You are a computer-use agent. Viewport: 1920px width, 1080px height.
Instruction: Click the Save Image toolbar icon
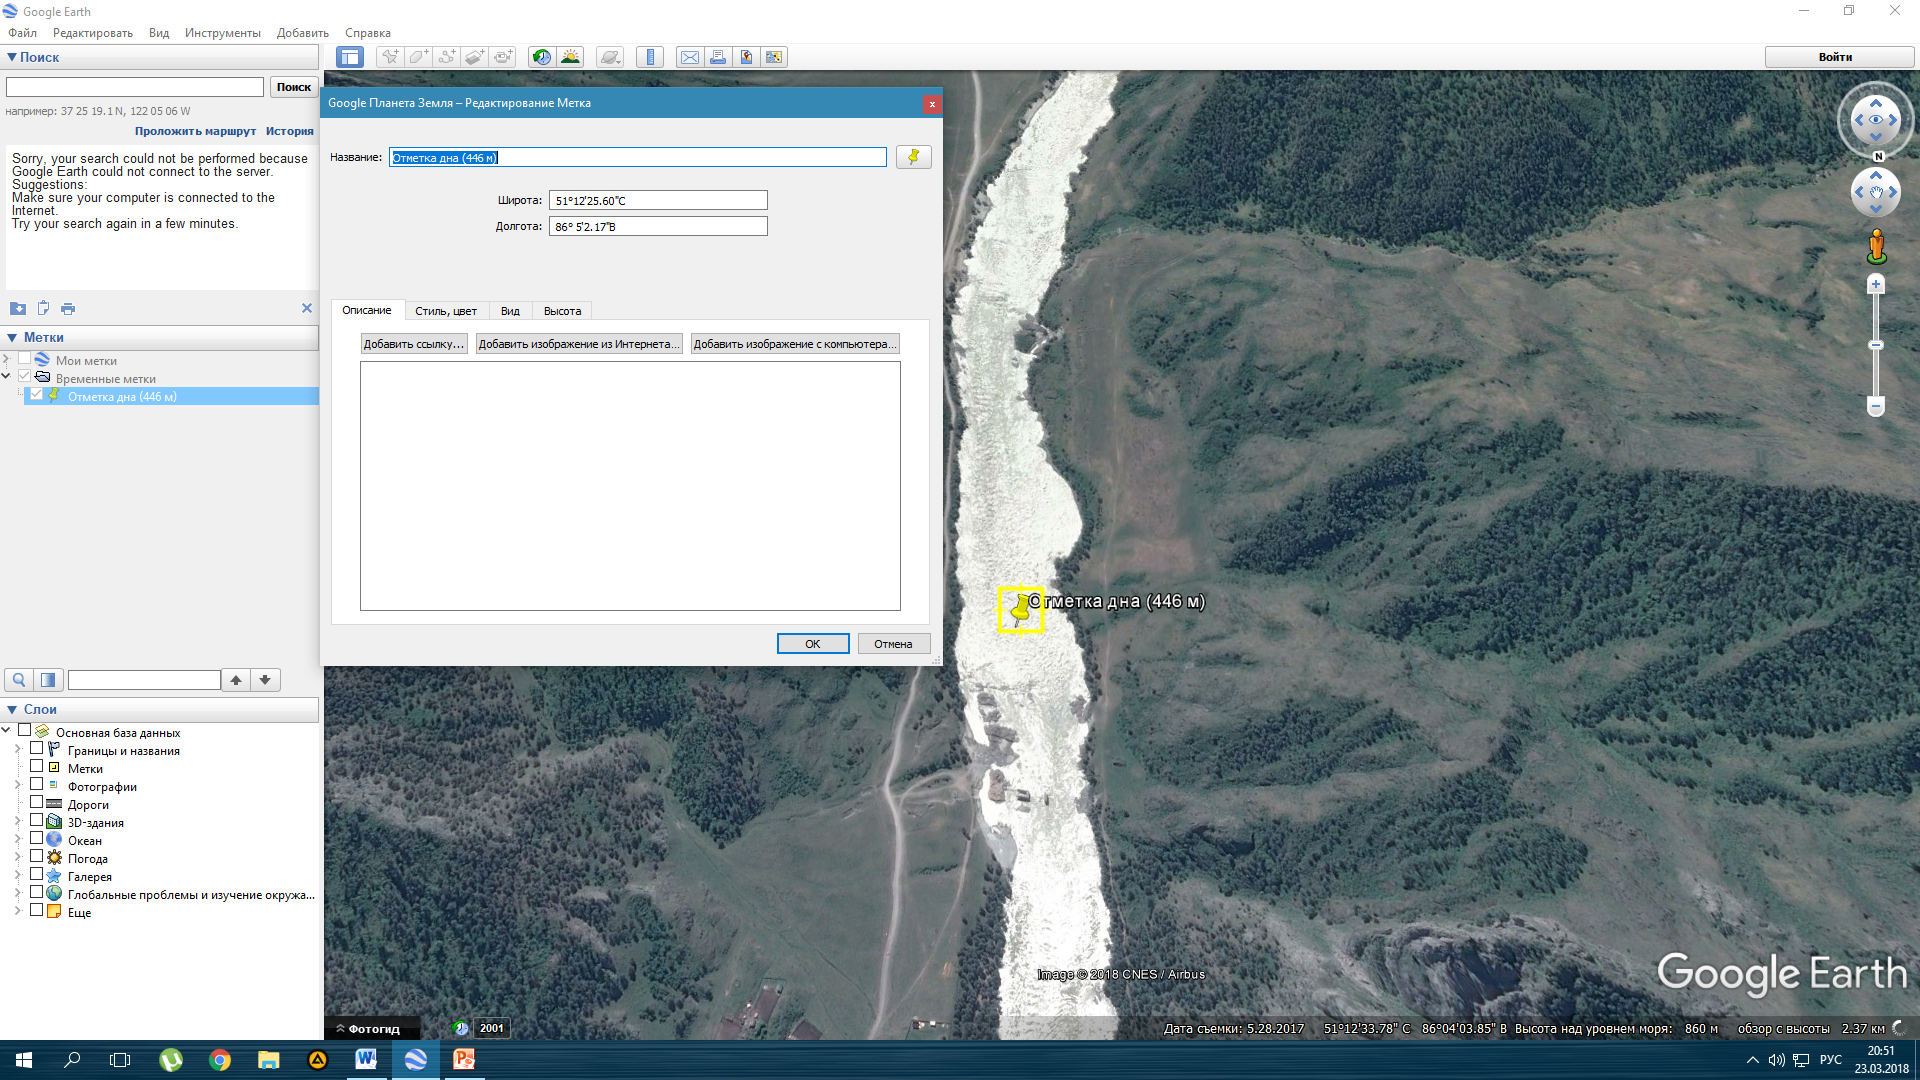pos(746,57)
